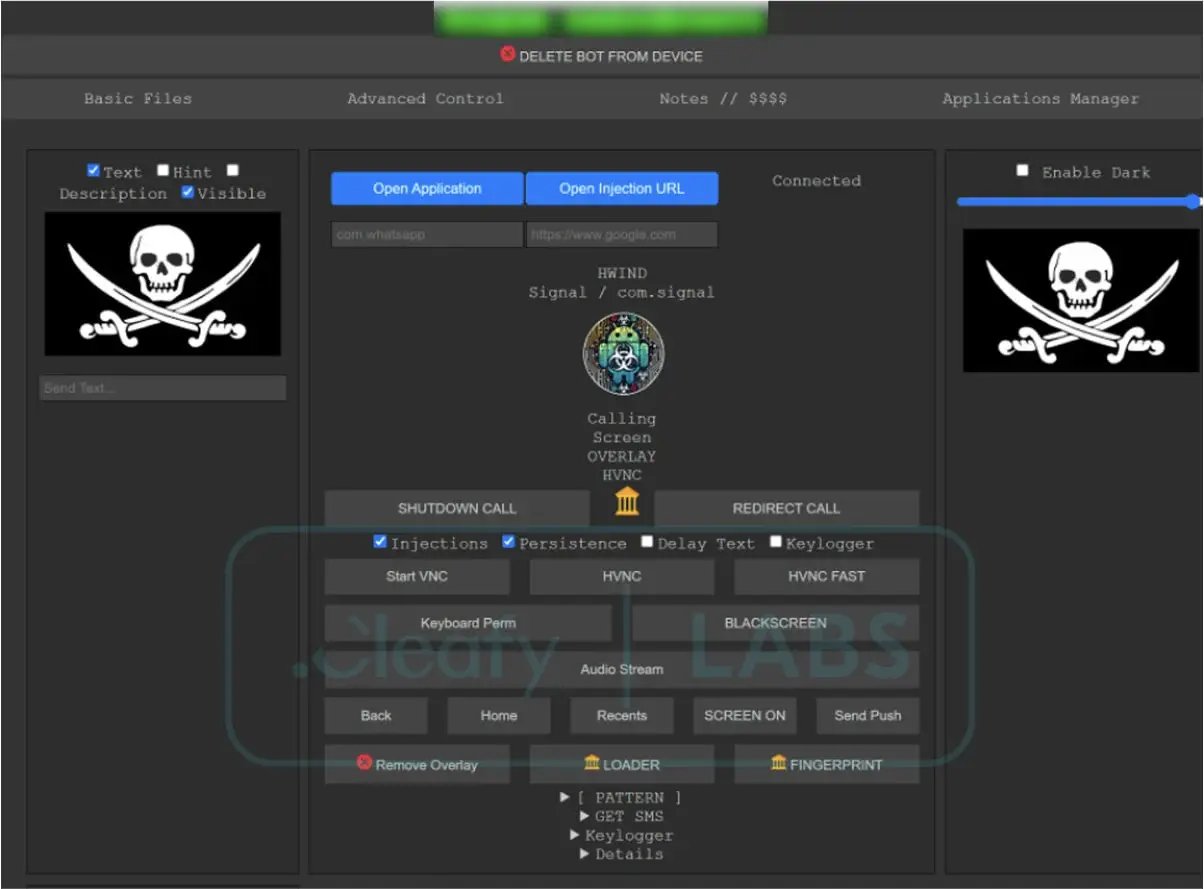Click the REDIRECT CALL button
Screen dimensions: 1204x889
point(786,508)
